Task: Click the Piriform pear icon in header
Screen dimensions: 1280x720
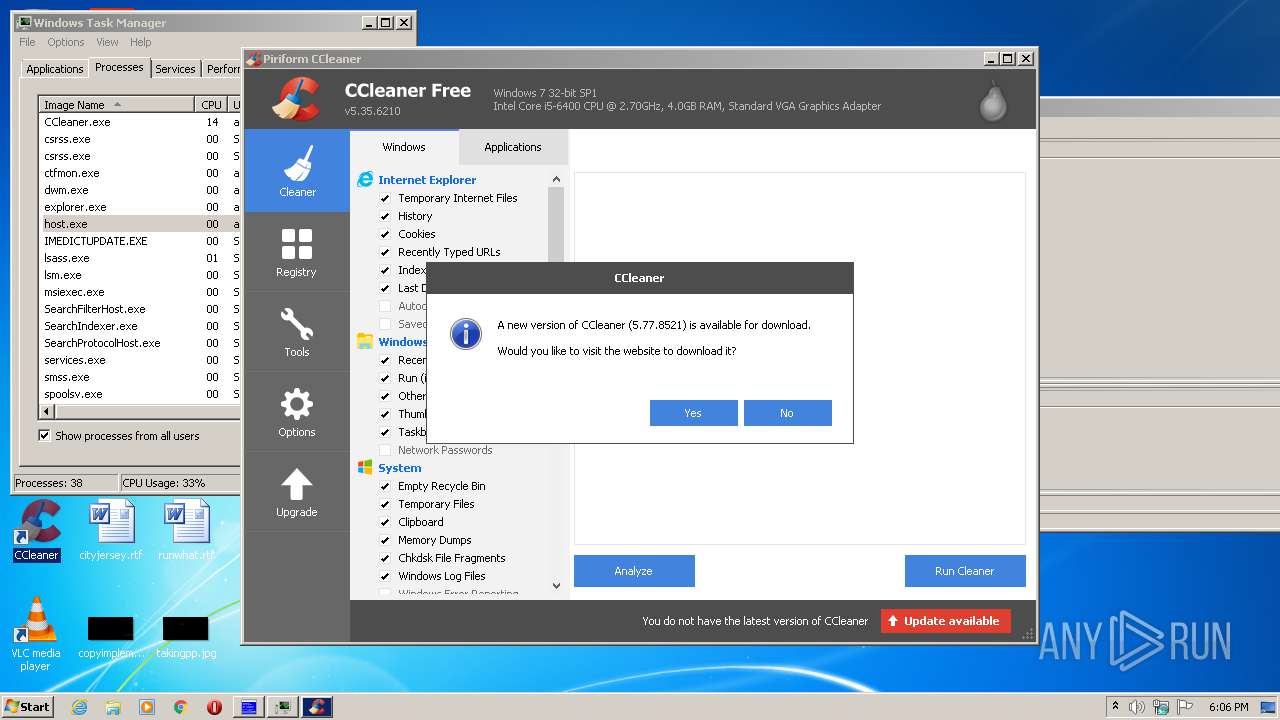Action: [993, 100]
